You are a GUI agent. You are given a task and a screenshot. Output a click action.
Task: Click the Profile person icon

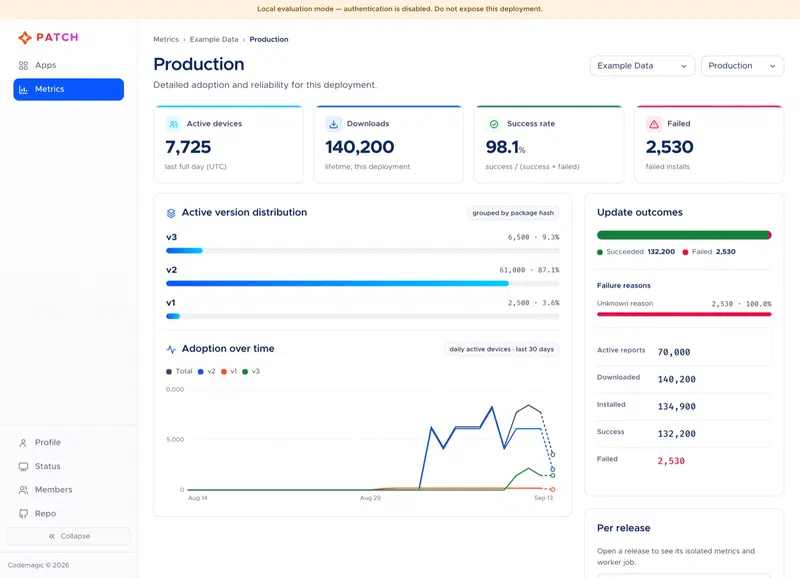click(23, 443)
